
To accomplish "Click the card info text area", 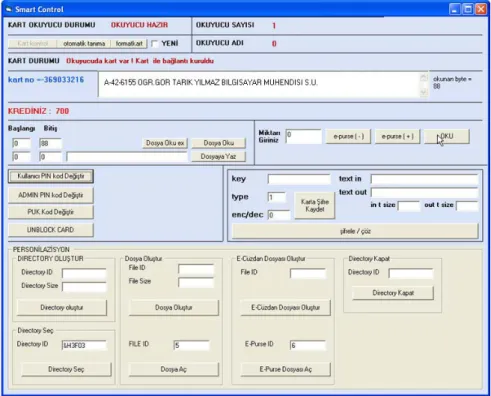I will [259, 85].
